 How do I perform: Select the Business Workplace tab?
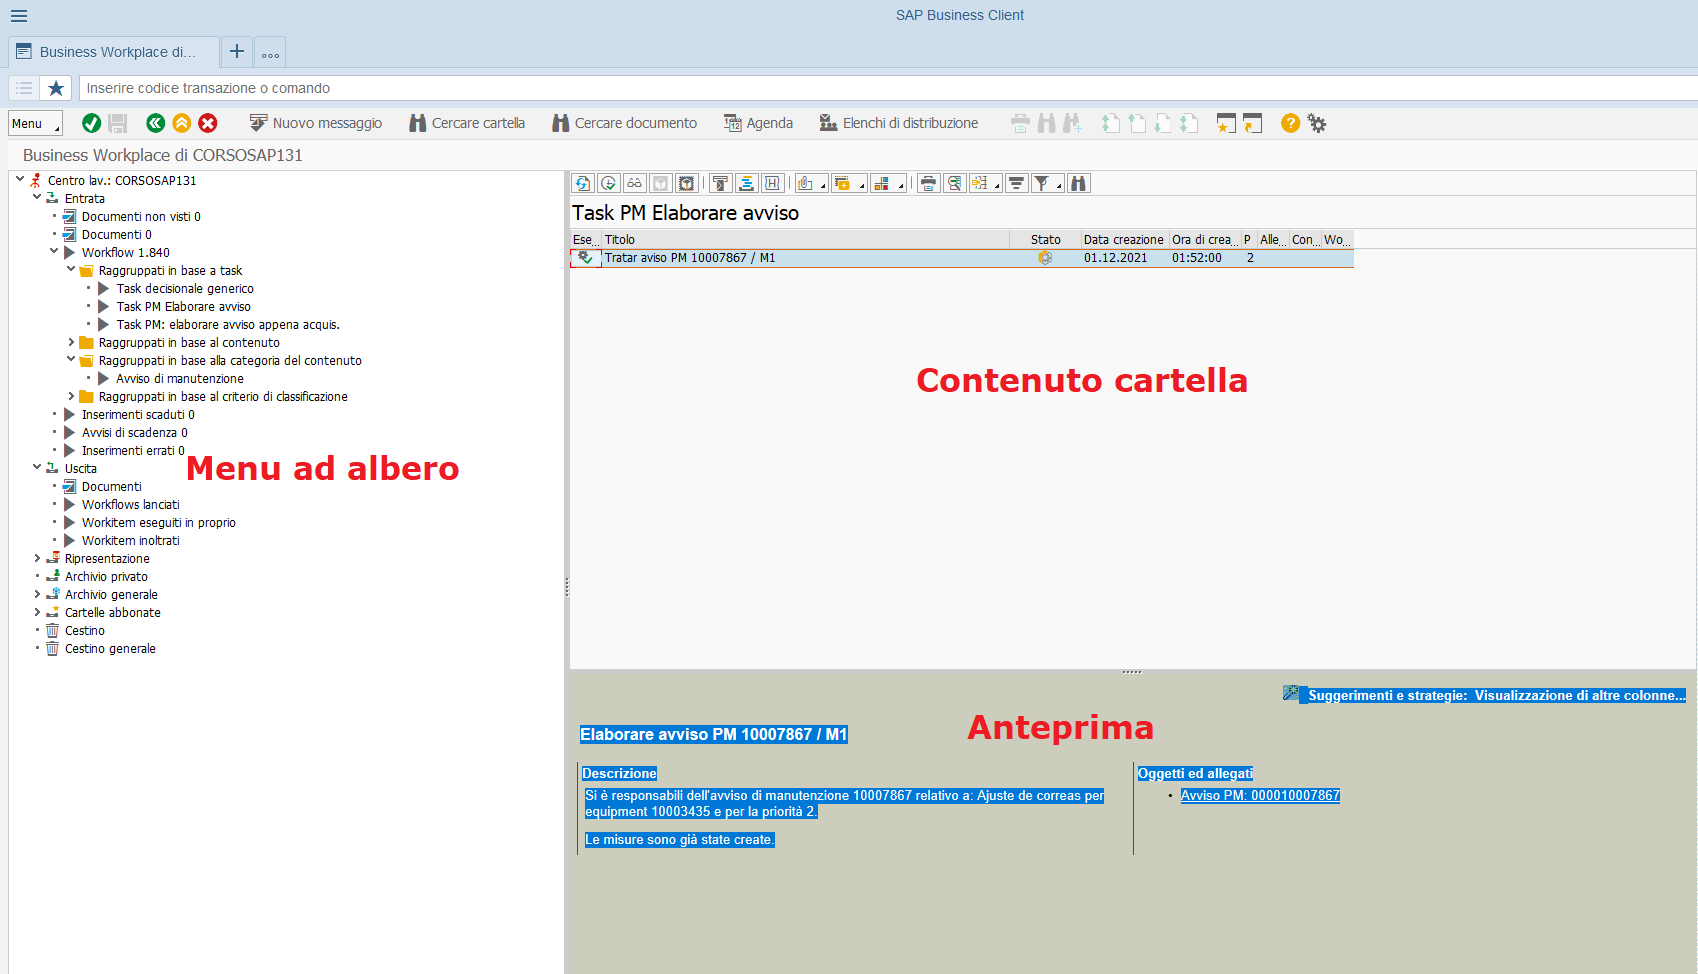click(x=114, y=52)
